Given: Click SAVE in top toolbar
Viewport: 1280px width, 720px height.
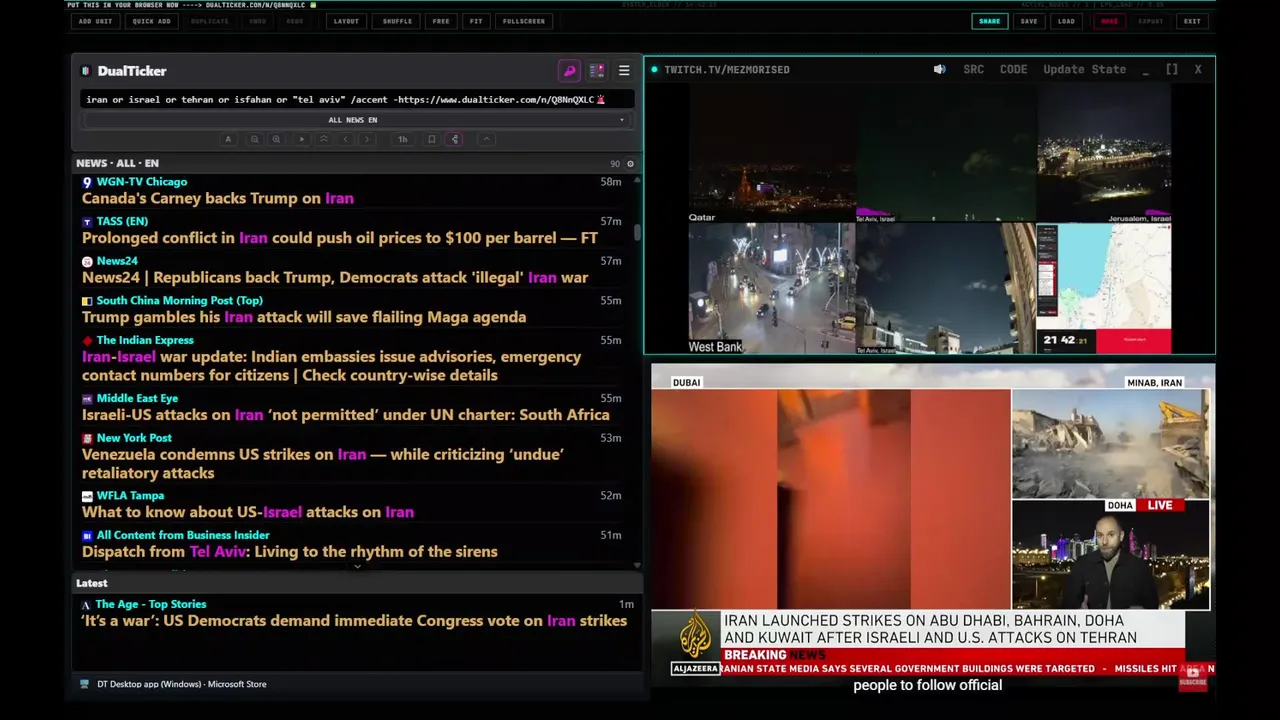Looking at the screenshot, I should pyautogui.click(x=1028, y=21).
